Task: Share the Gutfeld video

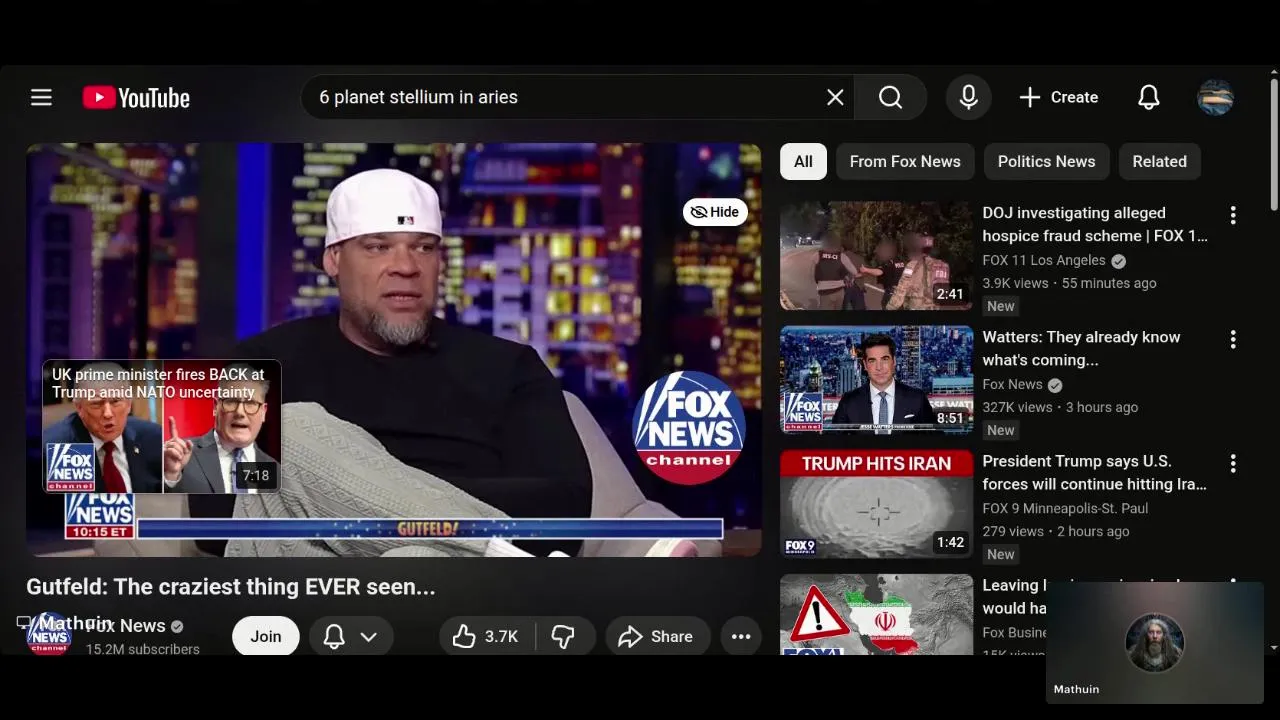Action: point(656,636)
